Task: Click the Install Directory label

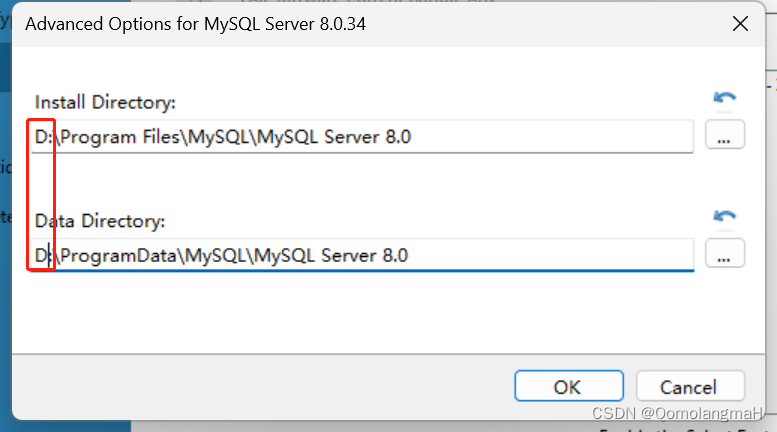Action: coord(105,102)
